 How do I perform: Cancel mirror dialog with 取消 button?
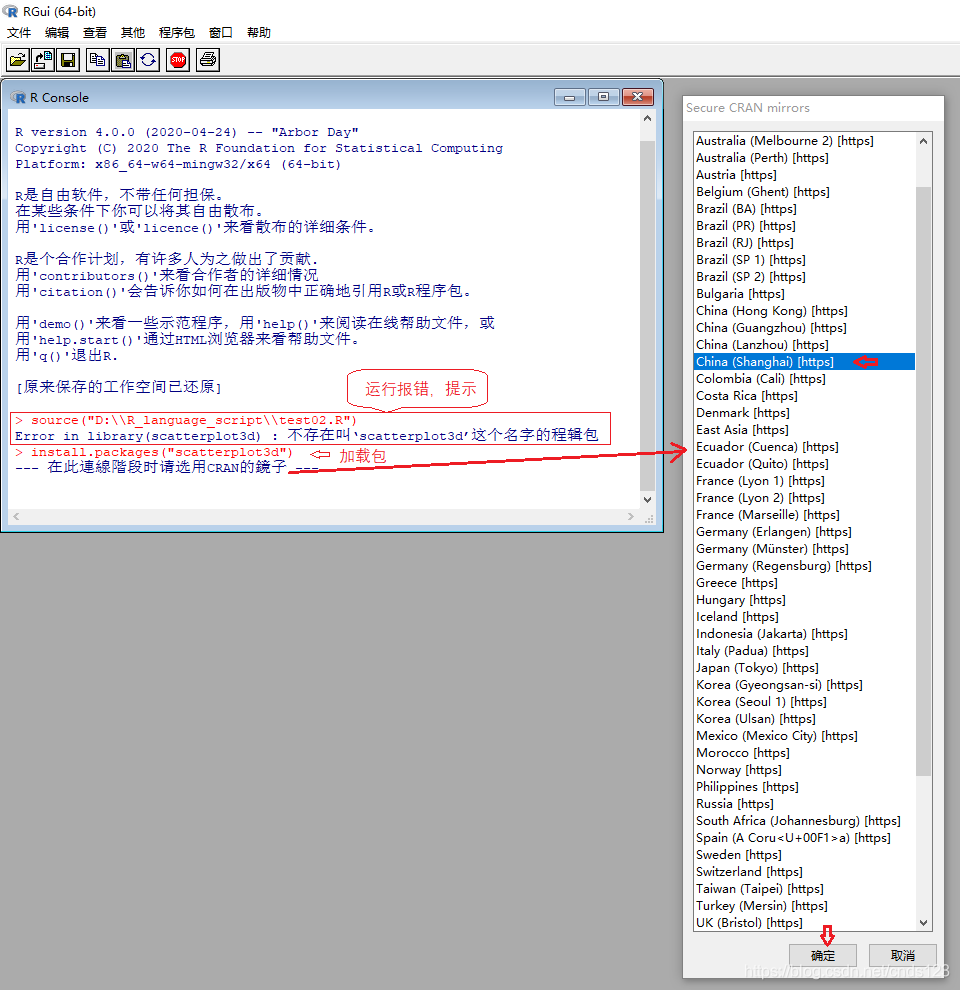(903, 955)
